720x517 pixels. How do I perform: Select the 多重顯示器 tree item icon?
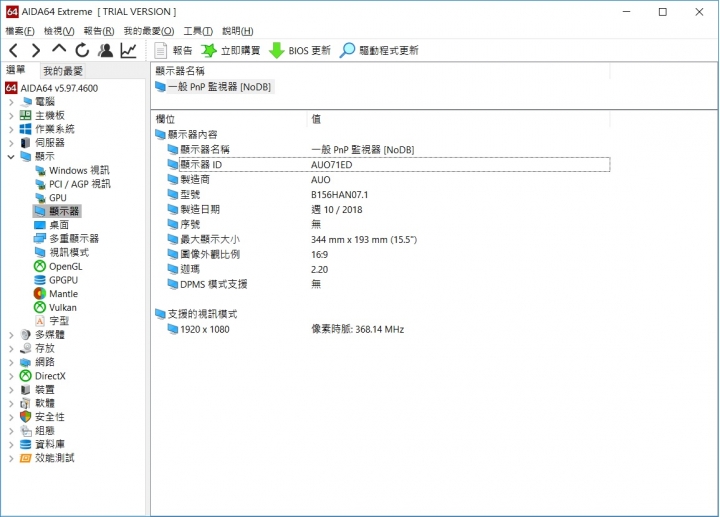click(x=40, y=239)
